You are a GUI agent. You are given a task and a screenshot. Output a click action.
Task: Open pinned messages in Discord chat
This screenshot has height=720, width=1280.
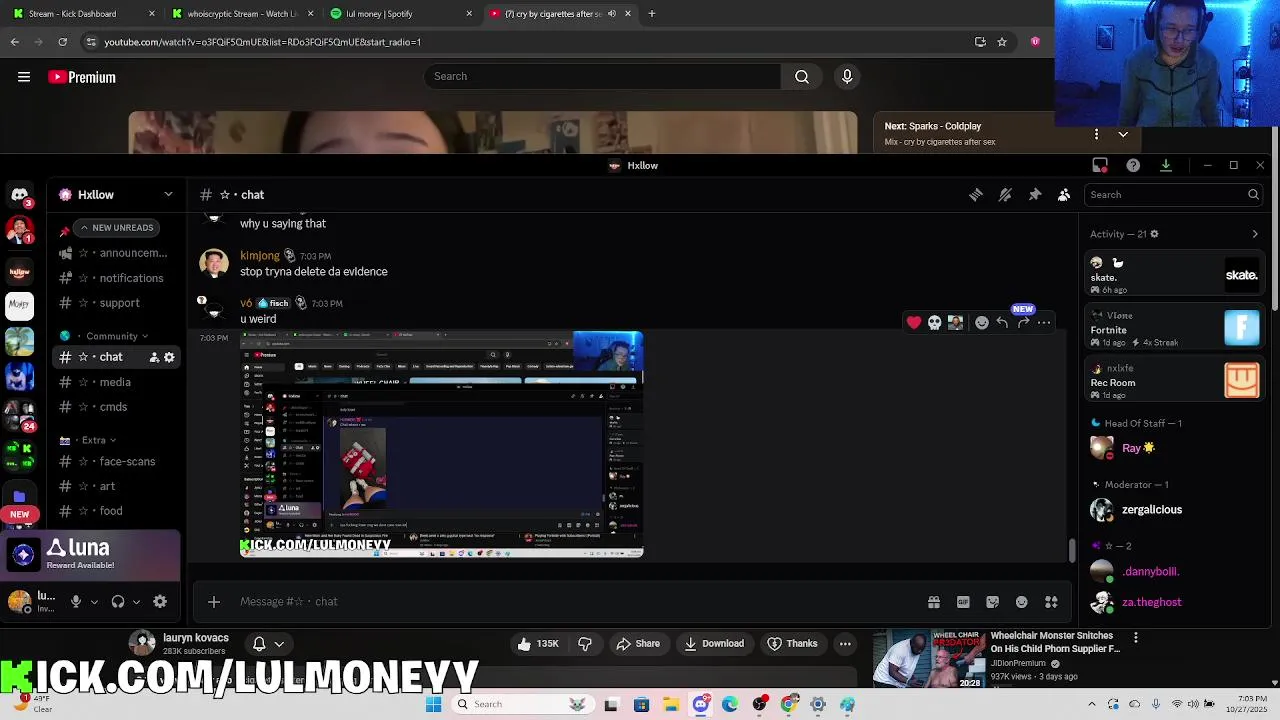[1035, 195]
